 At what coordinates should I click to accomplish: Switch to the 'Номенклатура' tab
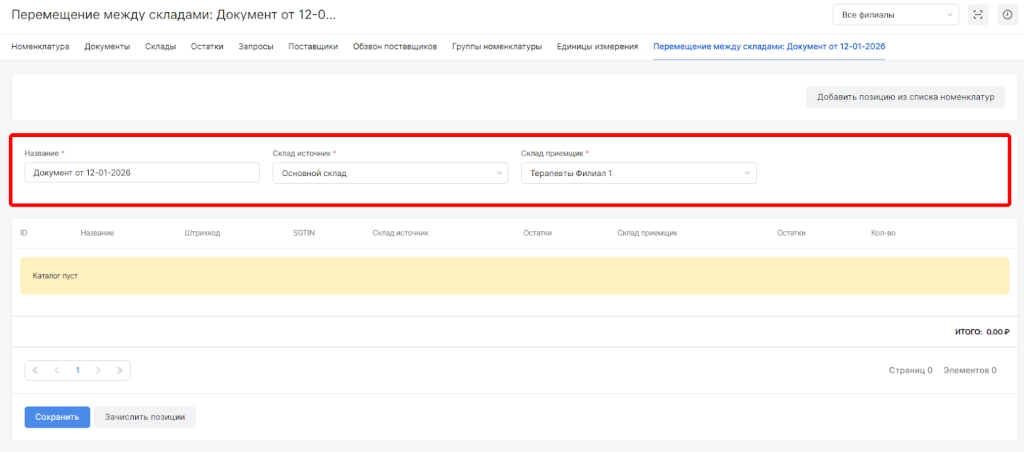(40, 47)
